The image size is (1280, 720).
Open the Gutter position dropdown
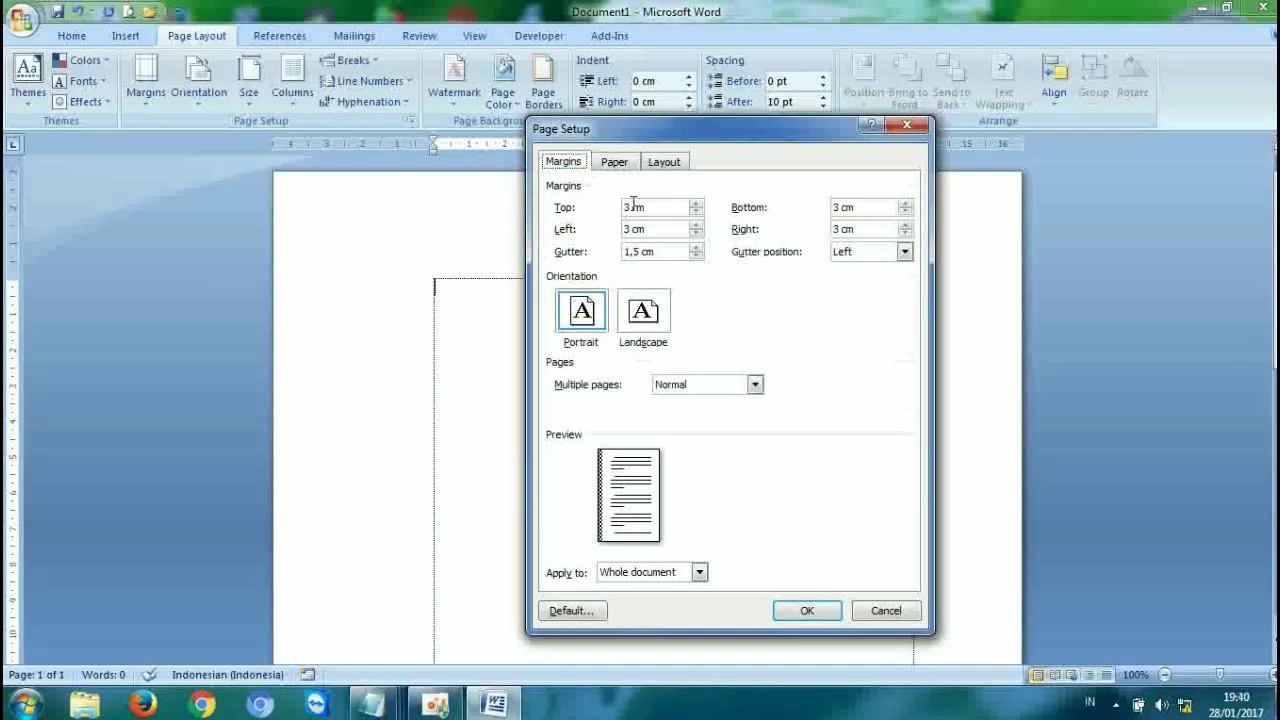click(x=905, y=252)
